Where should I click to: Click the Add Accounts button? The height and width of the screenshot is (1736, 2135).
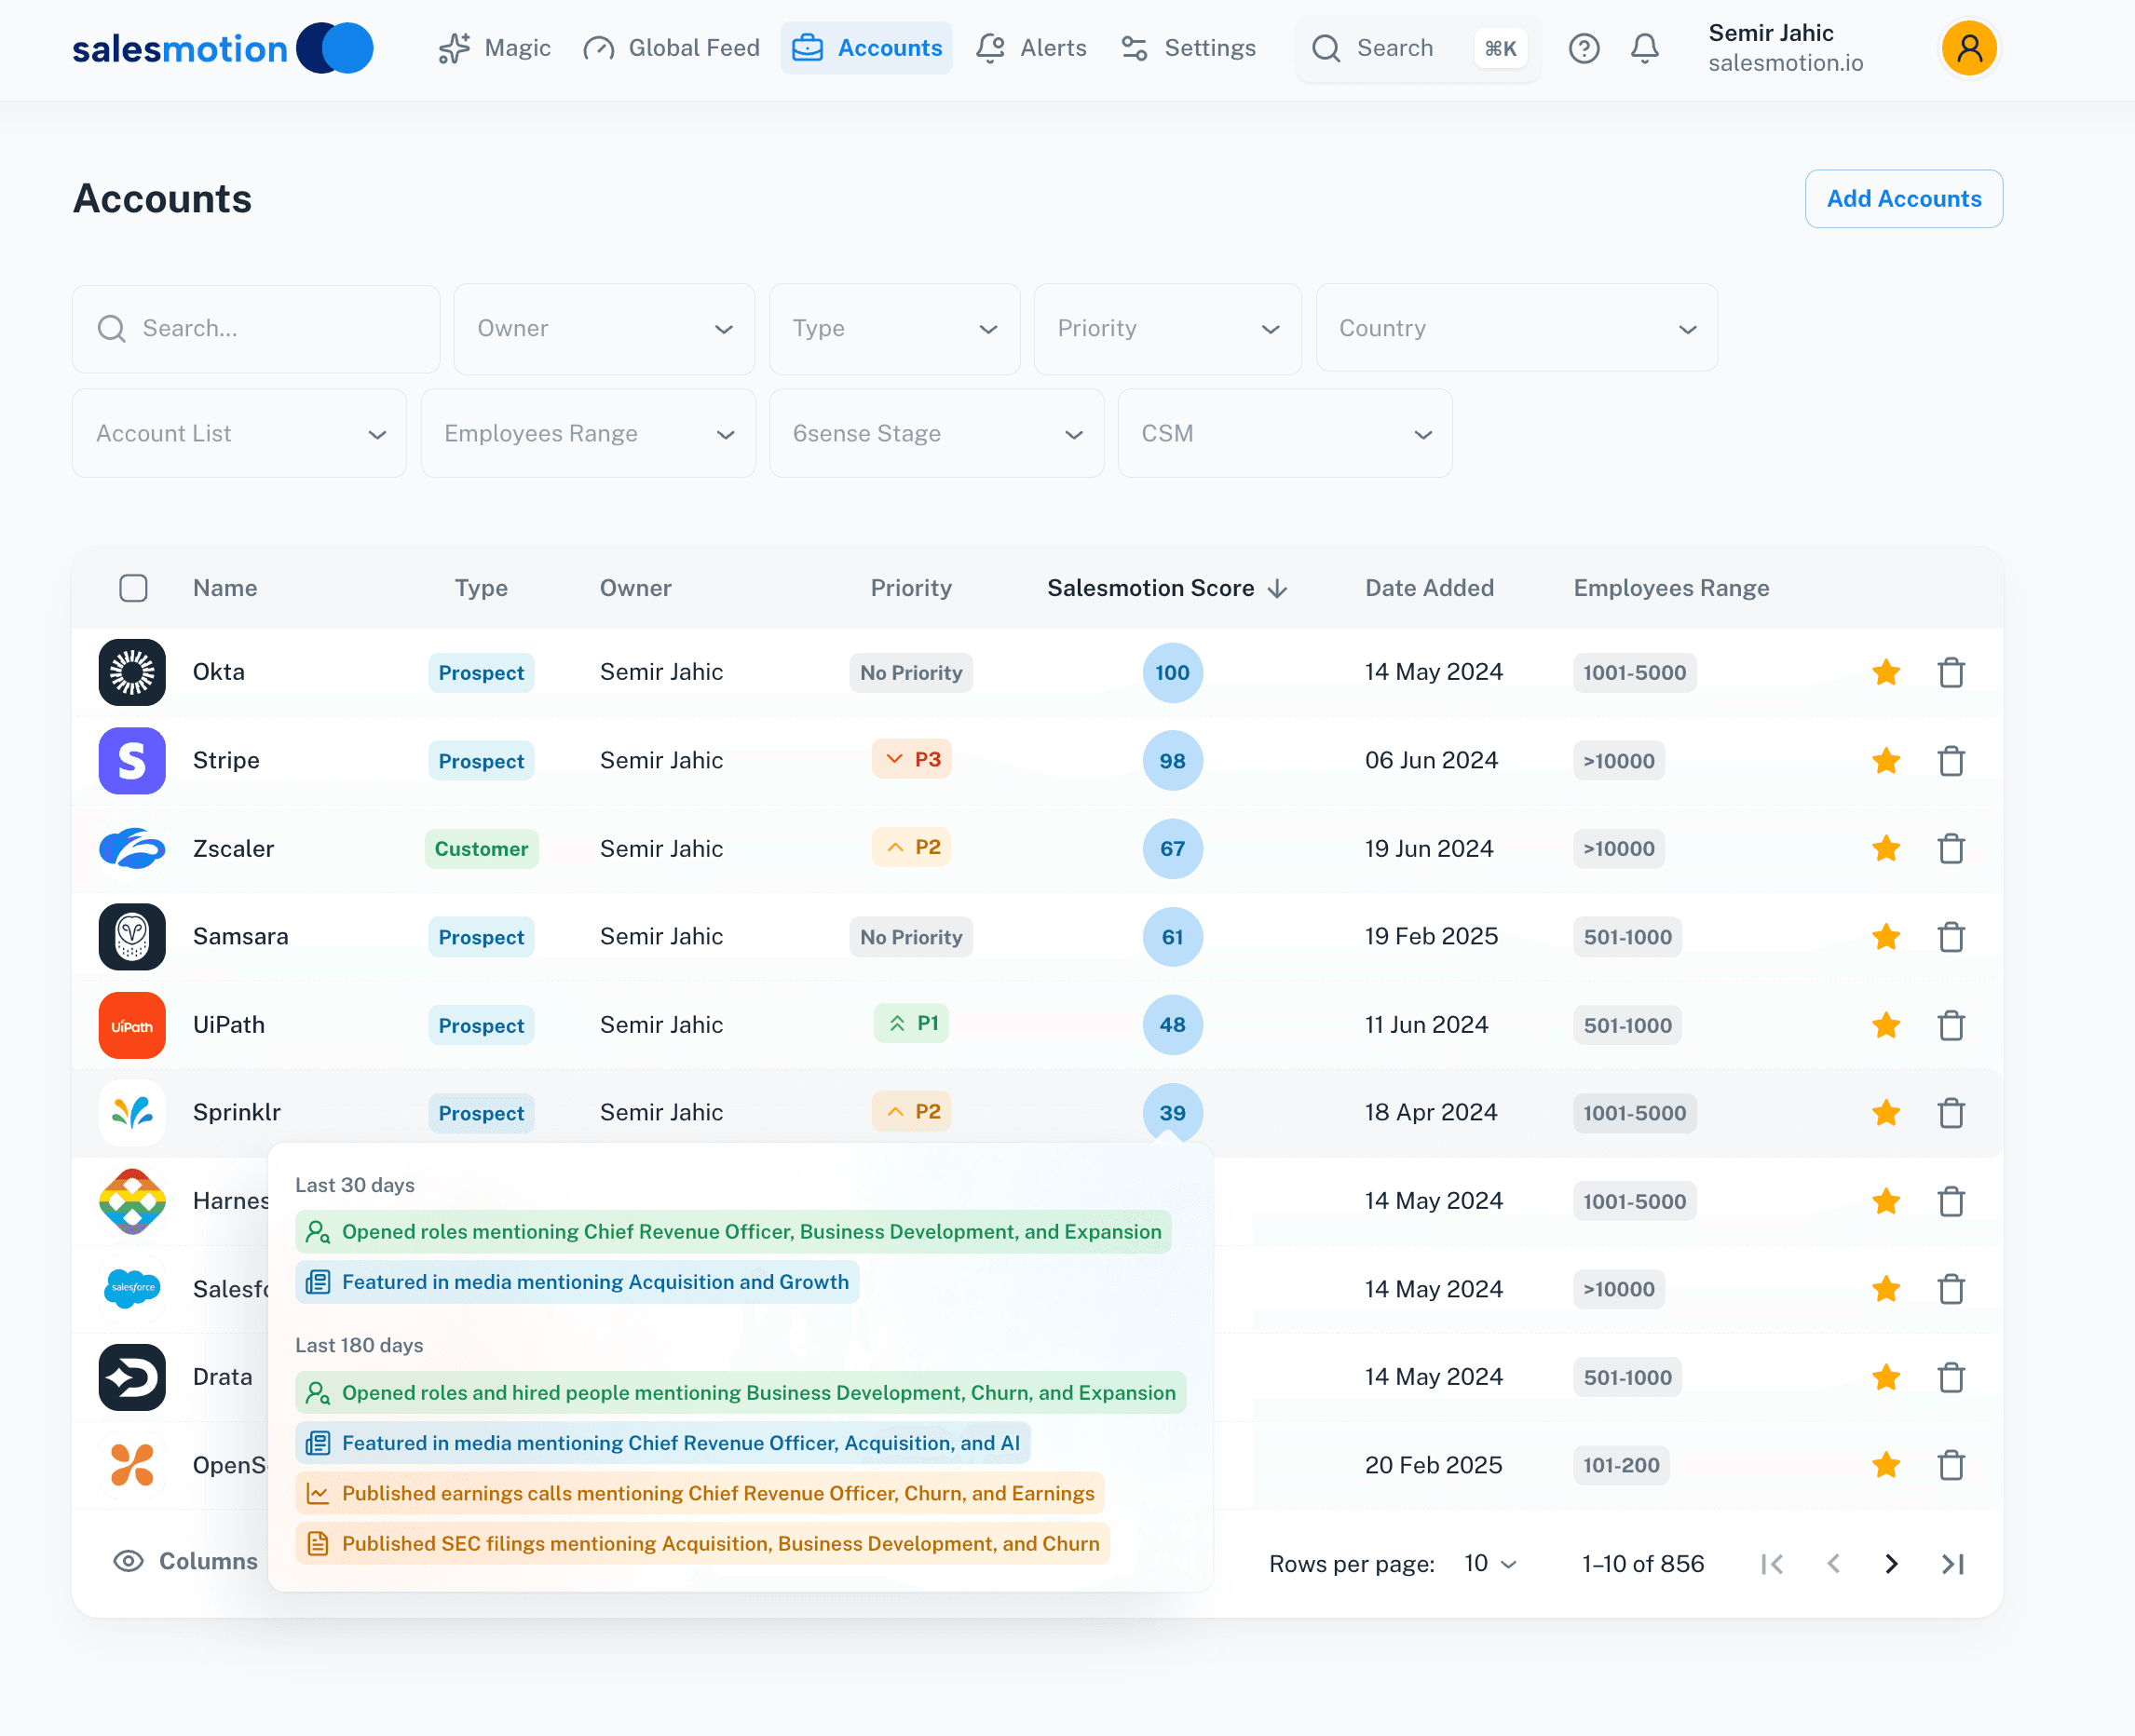[1903, 199]
